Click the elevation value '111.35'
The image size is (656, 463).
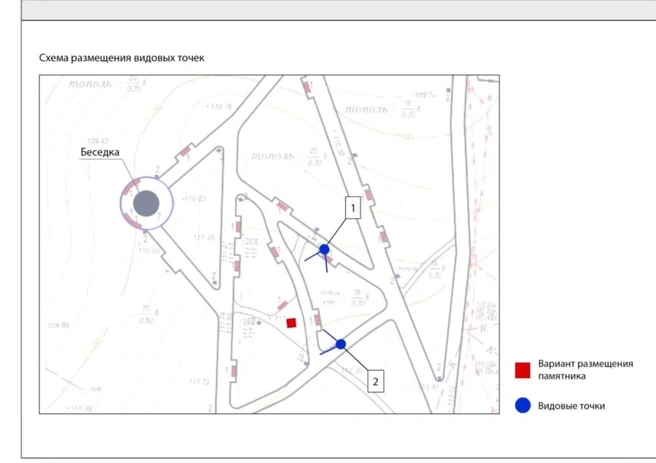coord(204,238)
